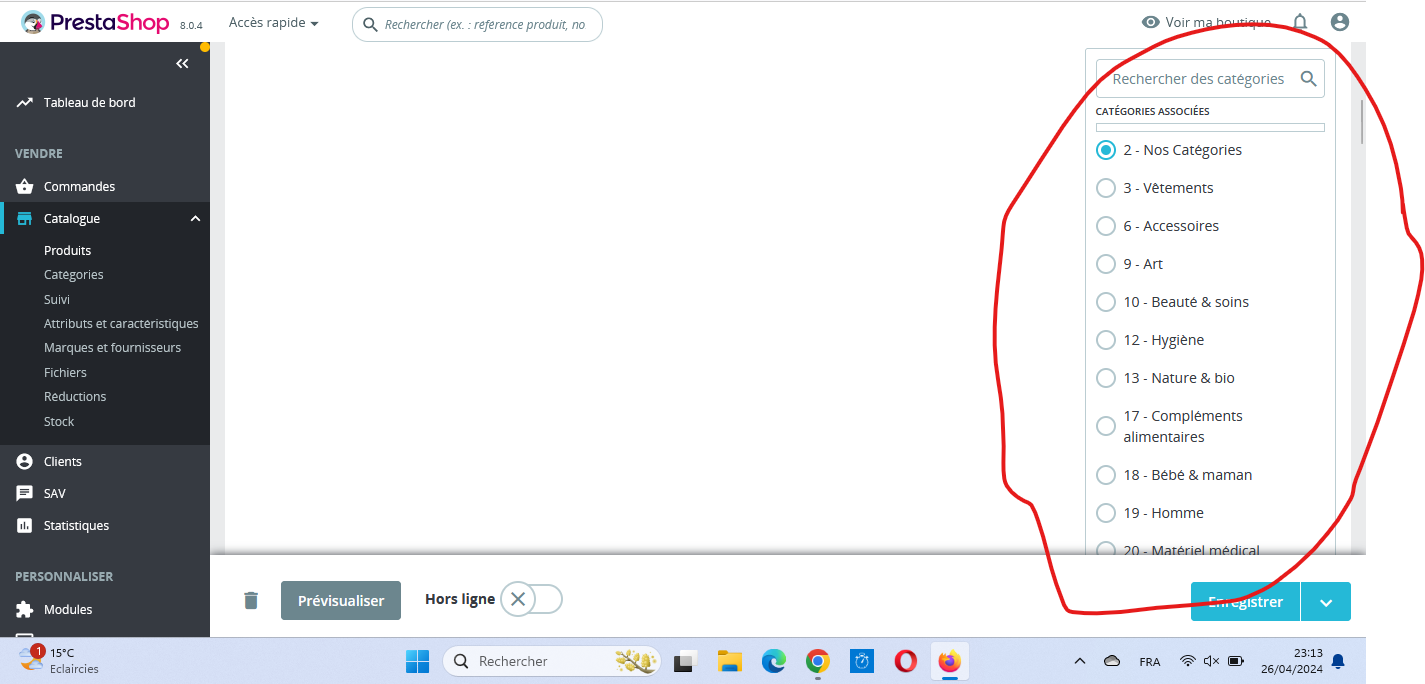The width and height of the screenshot is (1425, 684).
Task: Click the Prévisualiser button
Action: point(341,601)
